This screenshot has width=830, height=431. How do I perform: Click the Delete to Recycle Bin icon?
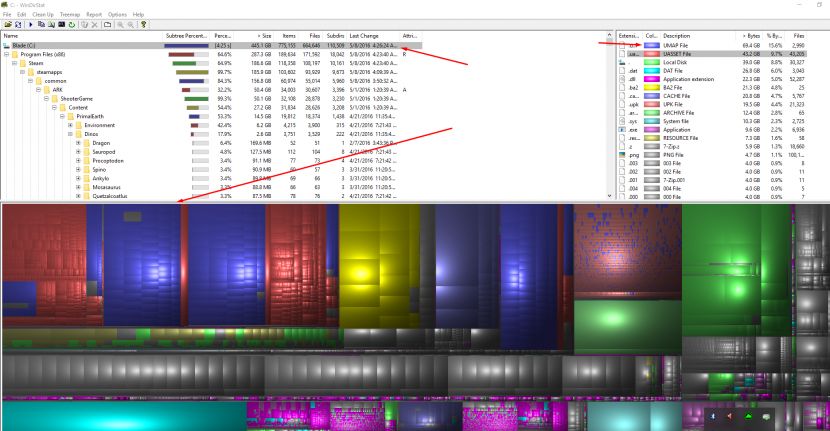85,24
